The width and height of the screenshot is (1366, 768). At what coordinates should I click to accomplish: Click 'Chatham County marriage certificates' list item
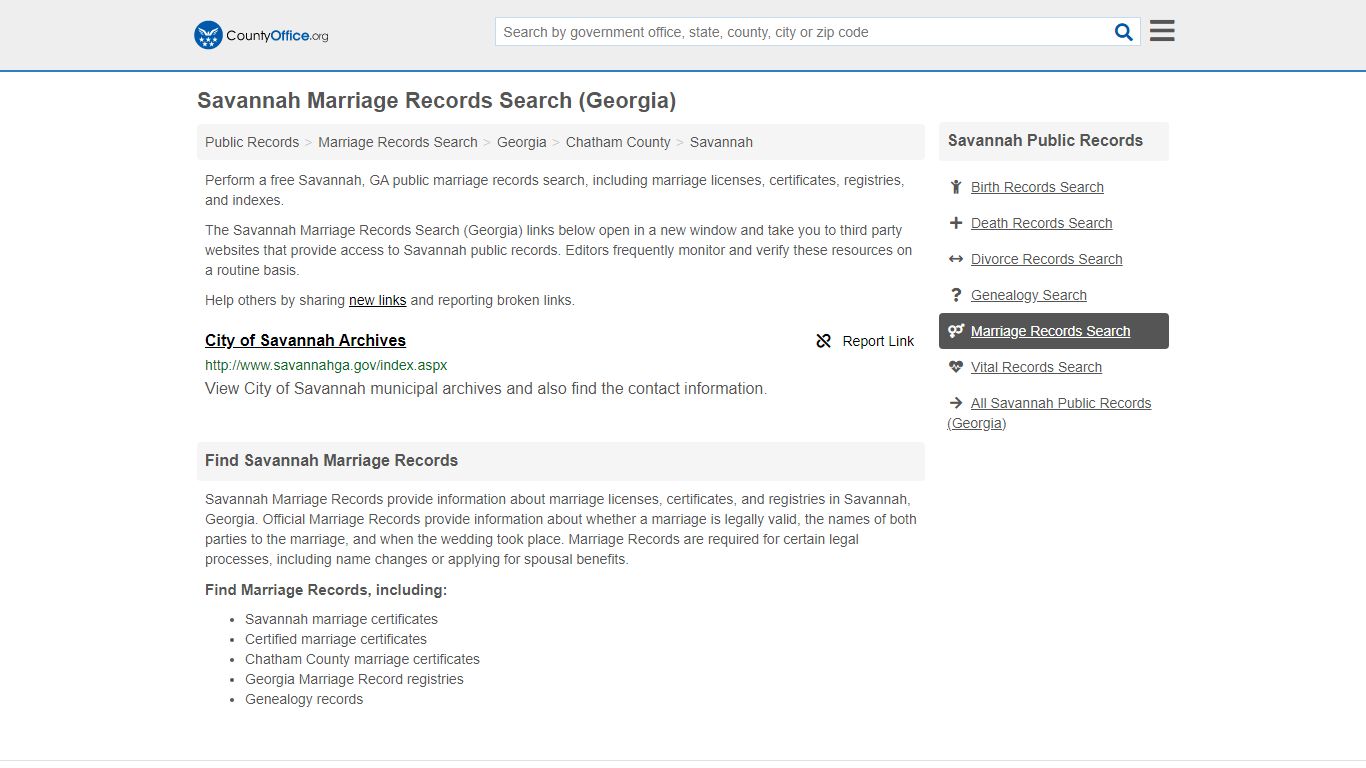[362, 659]
